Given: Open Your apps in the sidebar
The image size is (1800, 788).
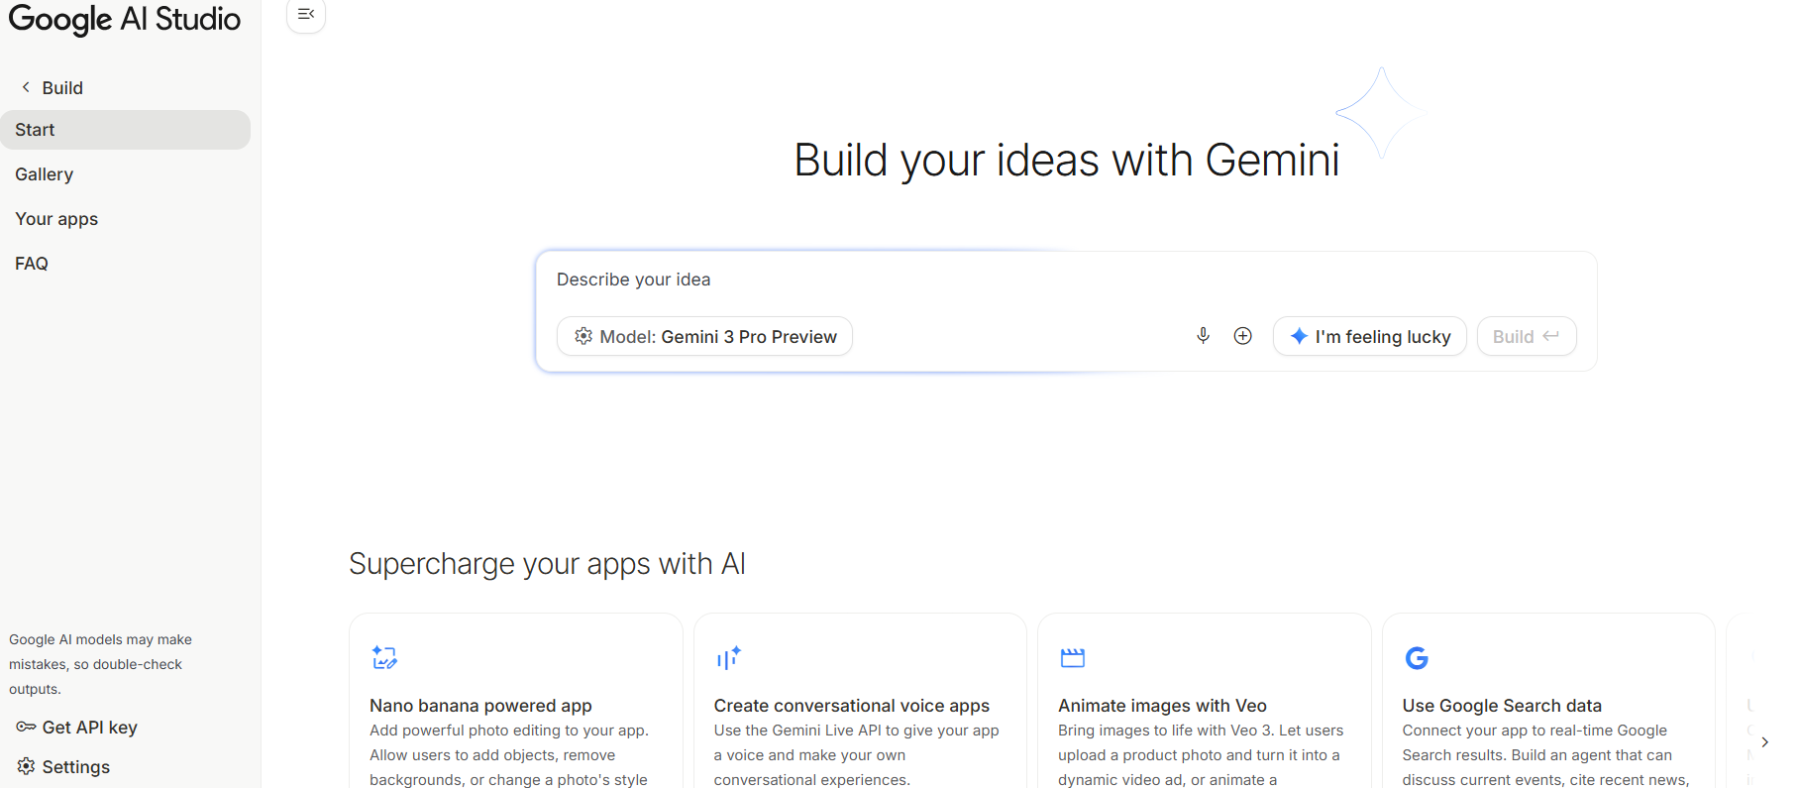Looking at the screenshot, I should click(57, 219).
